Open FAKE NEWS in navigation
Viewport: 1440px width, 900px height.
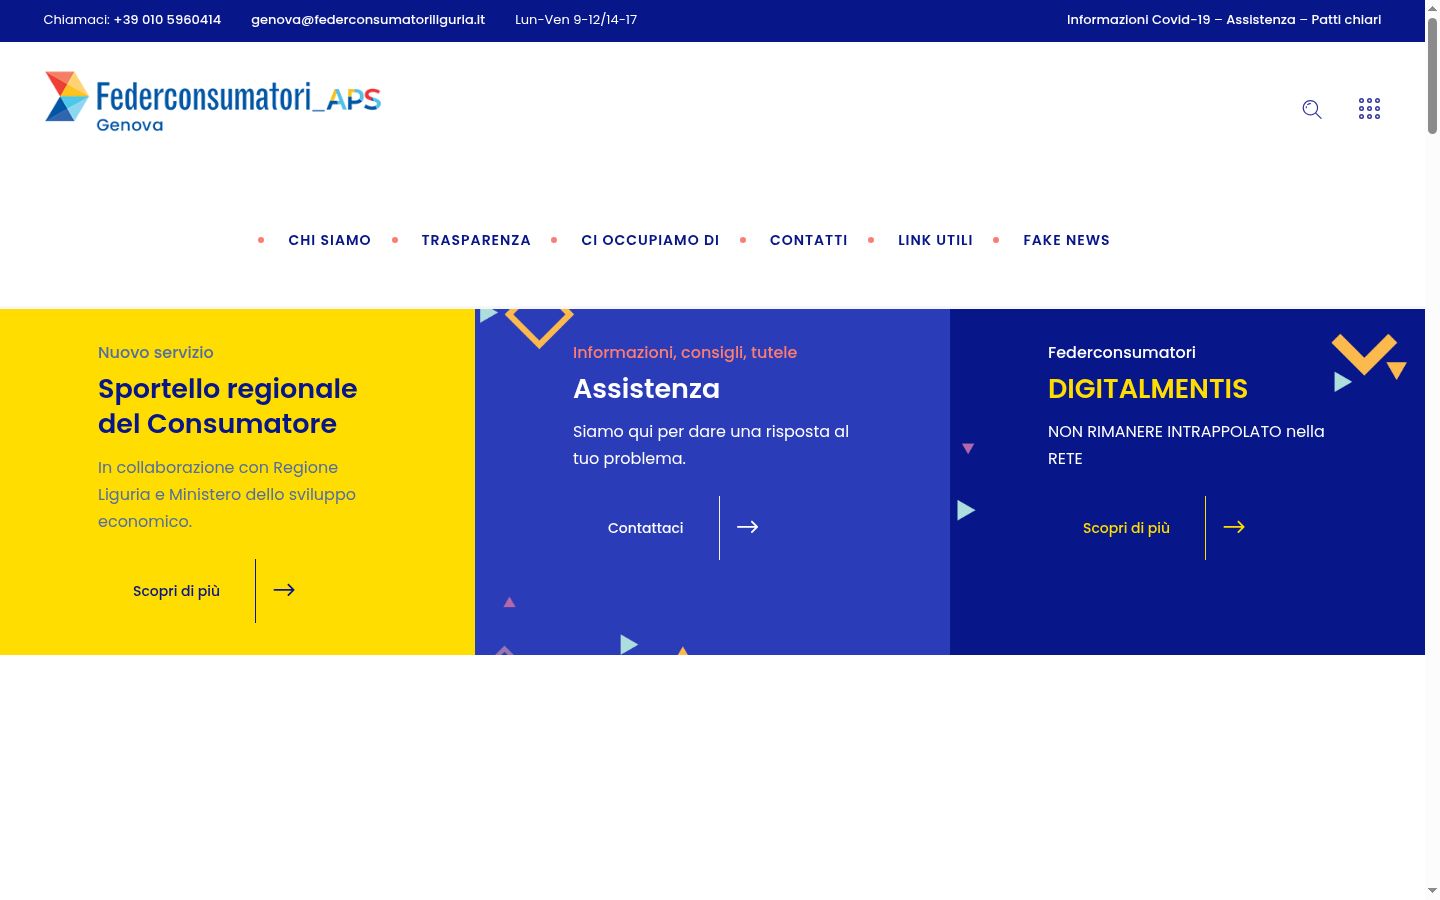click(1066, 240)
